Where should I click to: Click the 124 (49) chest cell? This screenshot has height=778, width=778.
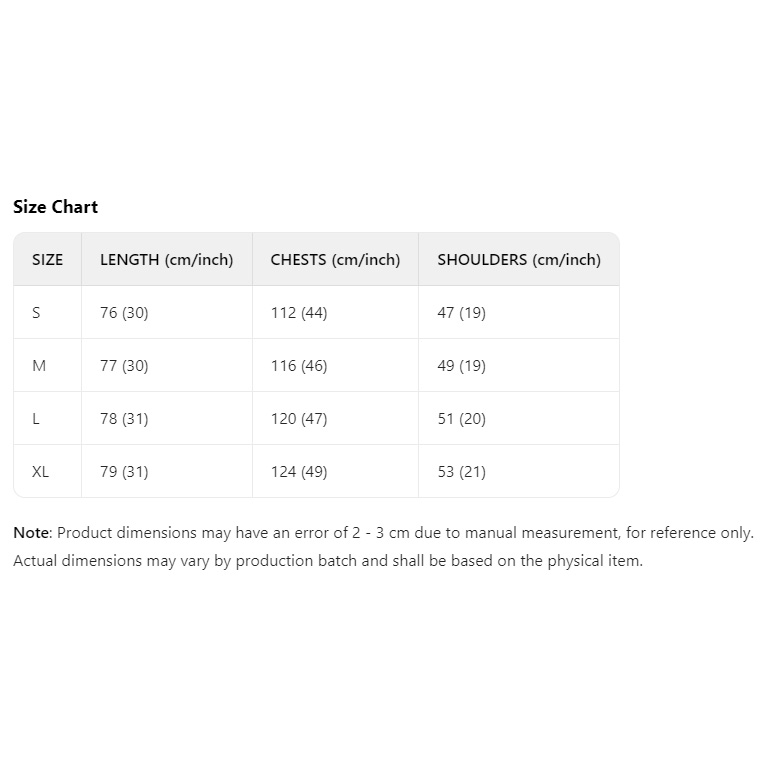click(x=299, y=472)
